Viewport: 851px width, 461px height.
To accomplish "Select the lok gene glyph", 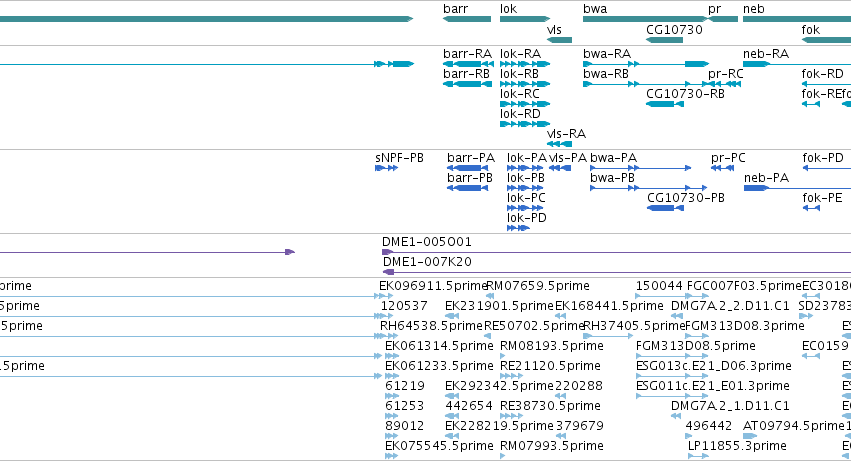I will click(525, 19).
